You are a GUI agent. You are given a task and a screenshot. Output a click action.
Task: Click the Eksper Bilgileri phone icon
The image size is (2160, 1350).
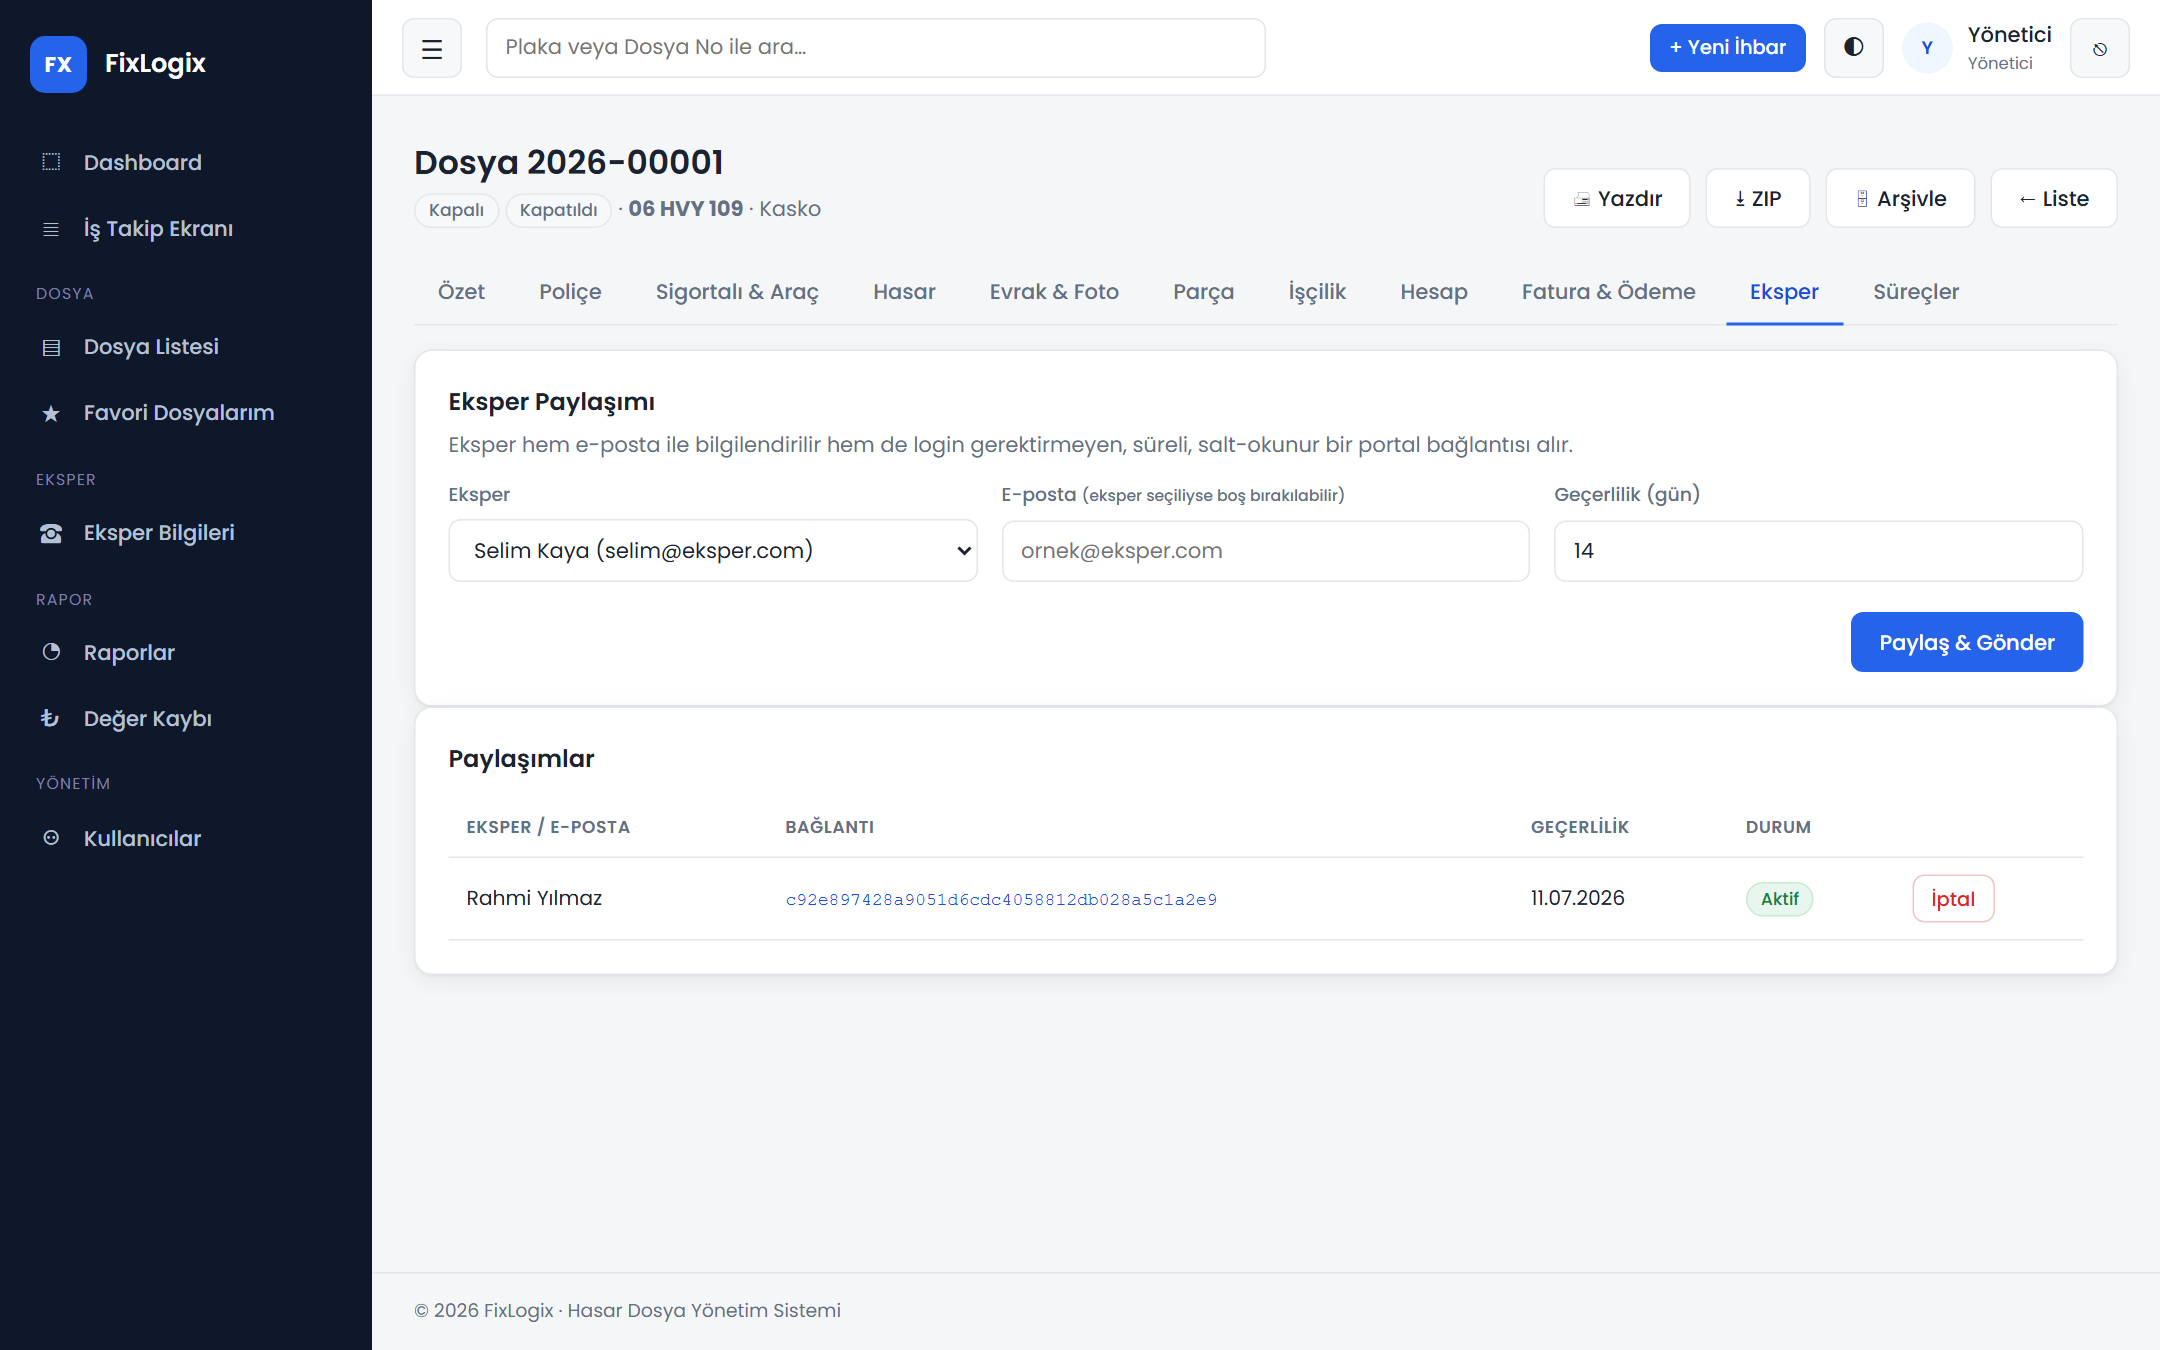pyautogui.click(x=51, y=533)
